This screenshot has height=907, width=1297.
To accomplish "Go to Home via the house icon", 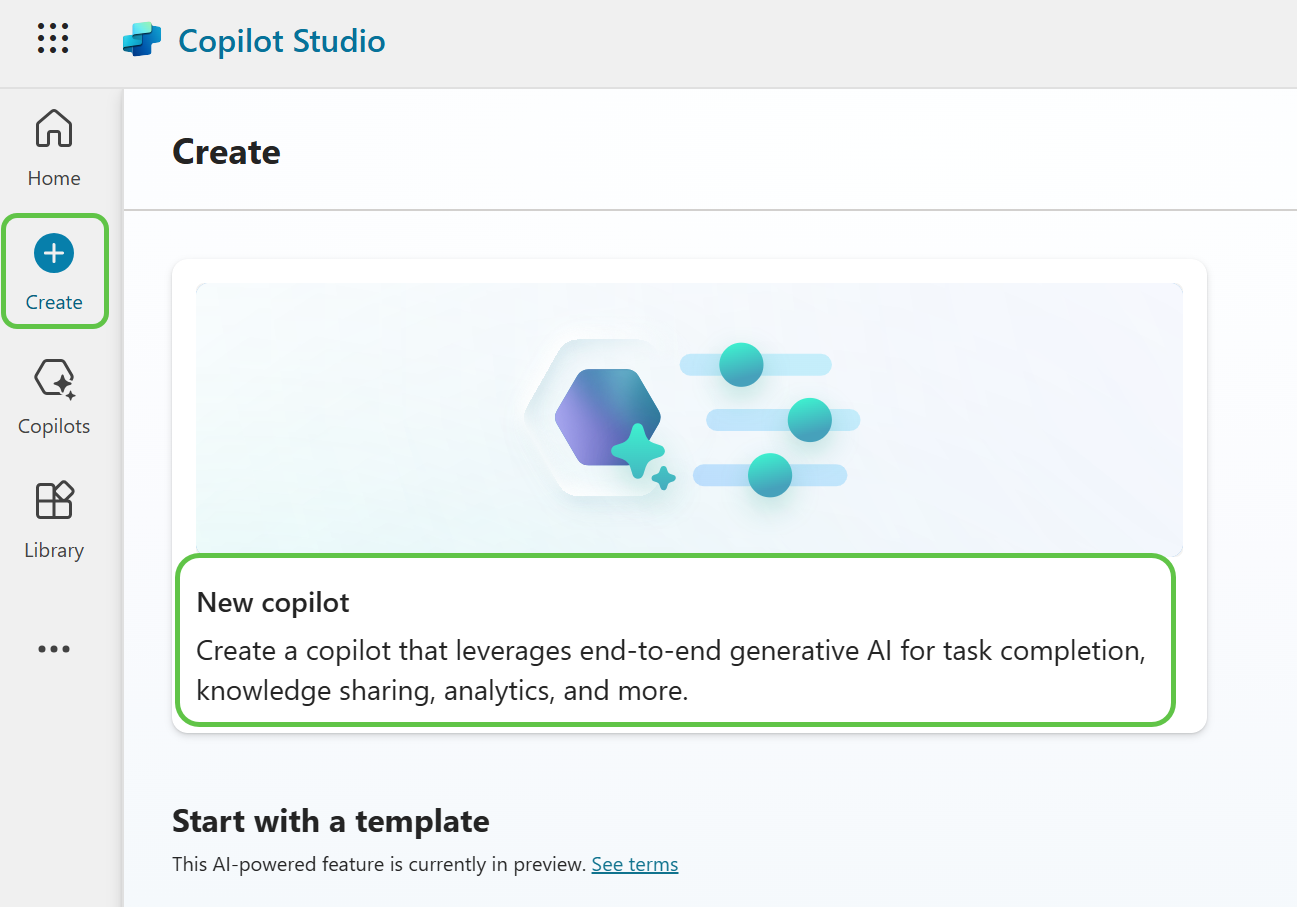I will (54, 128).
